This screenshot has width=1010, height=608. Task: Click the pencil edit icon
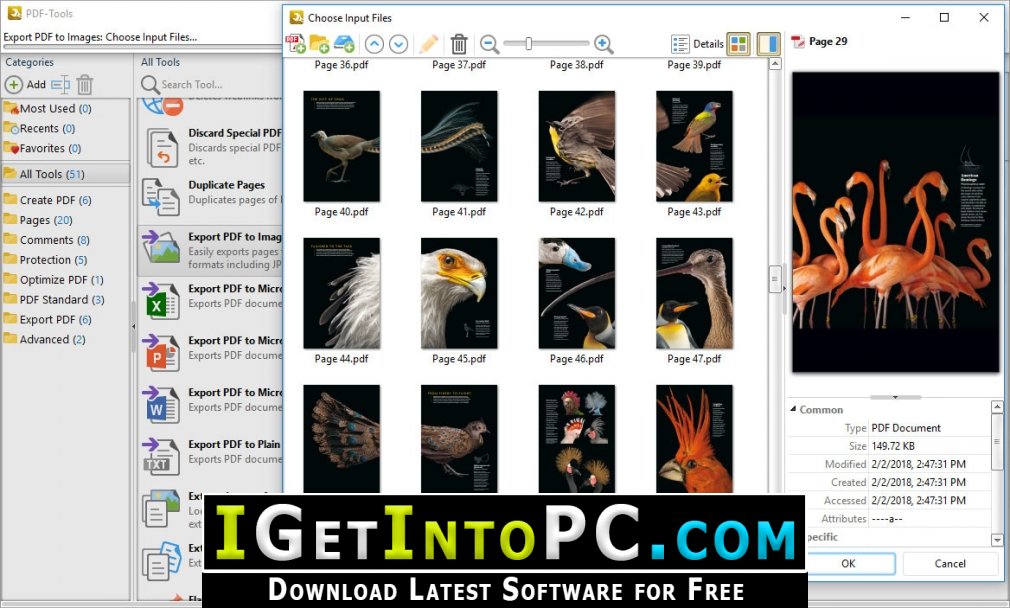click(x=429, y=44)
